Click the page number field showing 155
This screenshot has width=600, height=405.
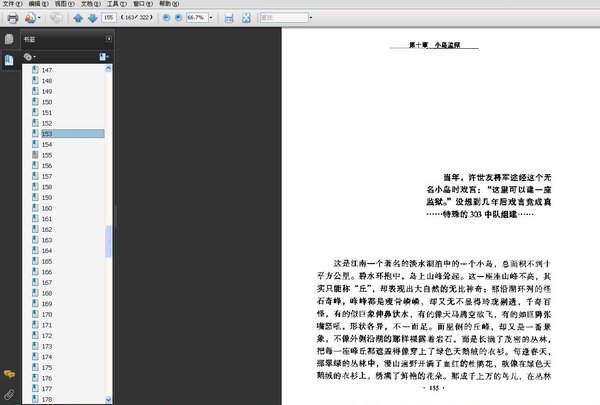point(109,18)
